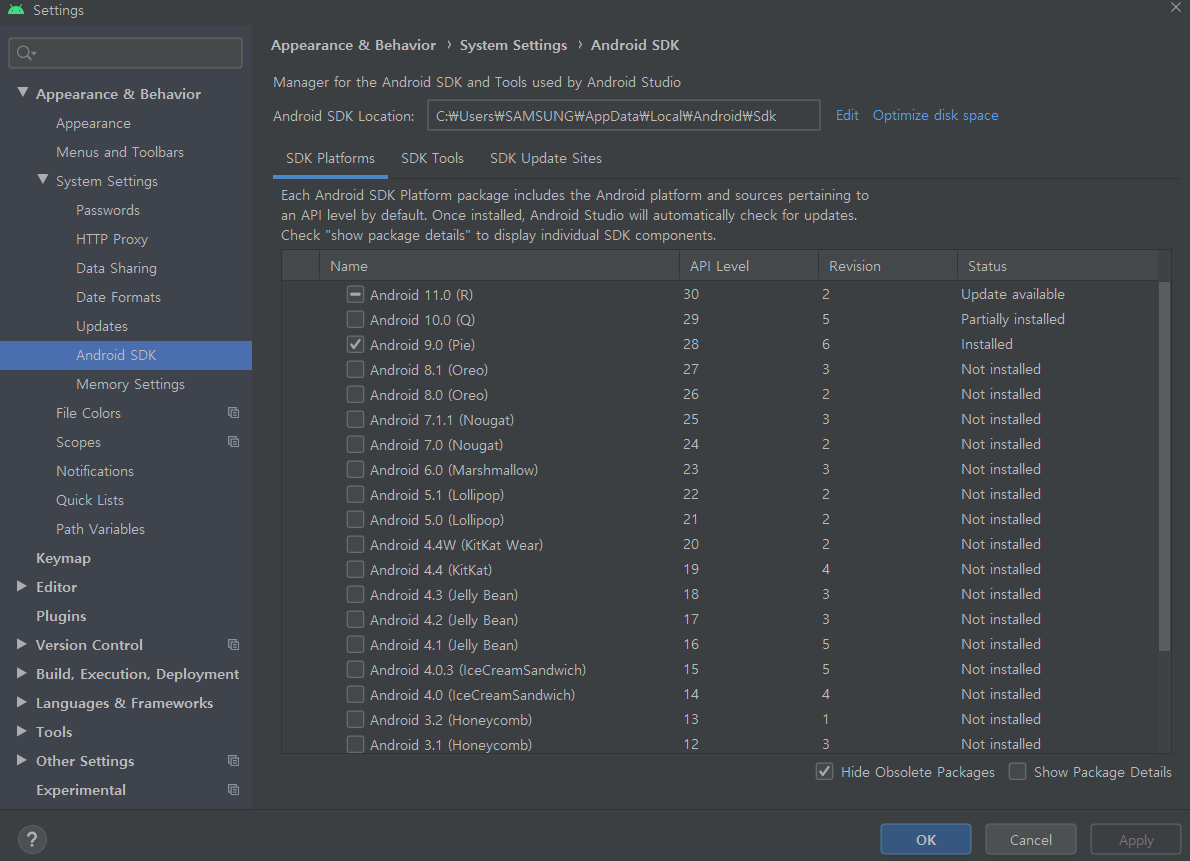Image resolution: width=1190 pixels, height=861 pixels.
Task: Check the Android 8.0 (Oreo) checkbox
Action: [x=355, y=394]
